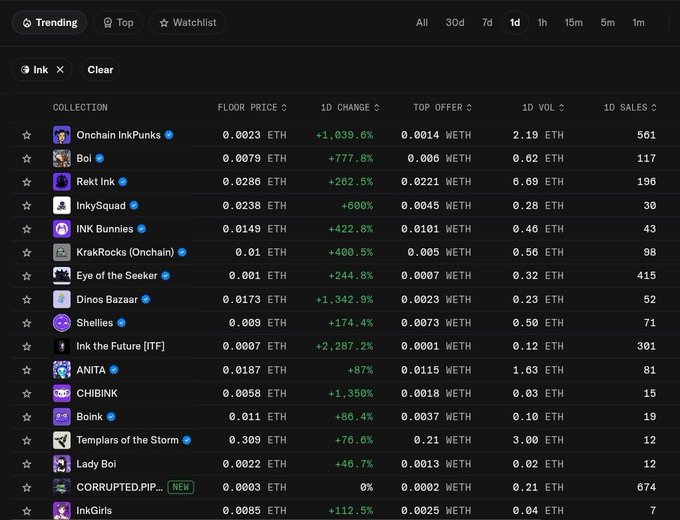
Task: Open the Ink the Future [ITF] collection name
Action: 121,346
